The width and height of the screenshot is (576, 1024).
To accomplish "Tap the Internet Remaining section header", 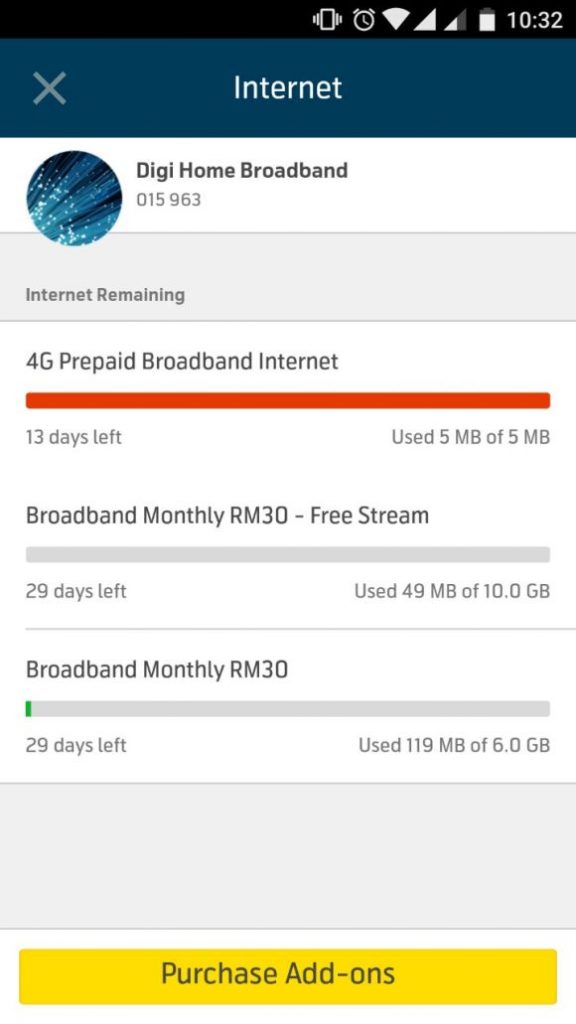I will point(105,294).
